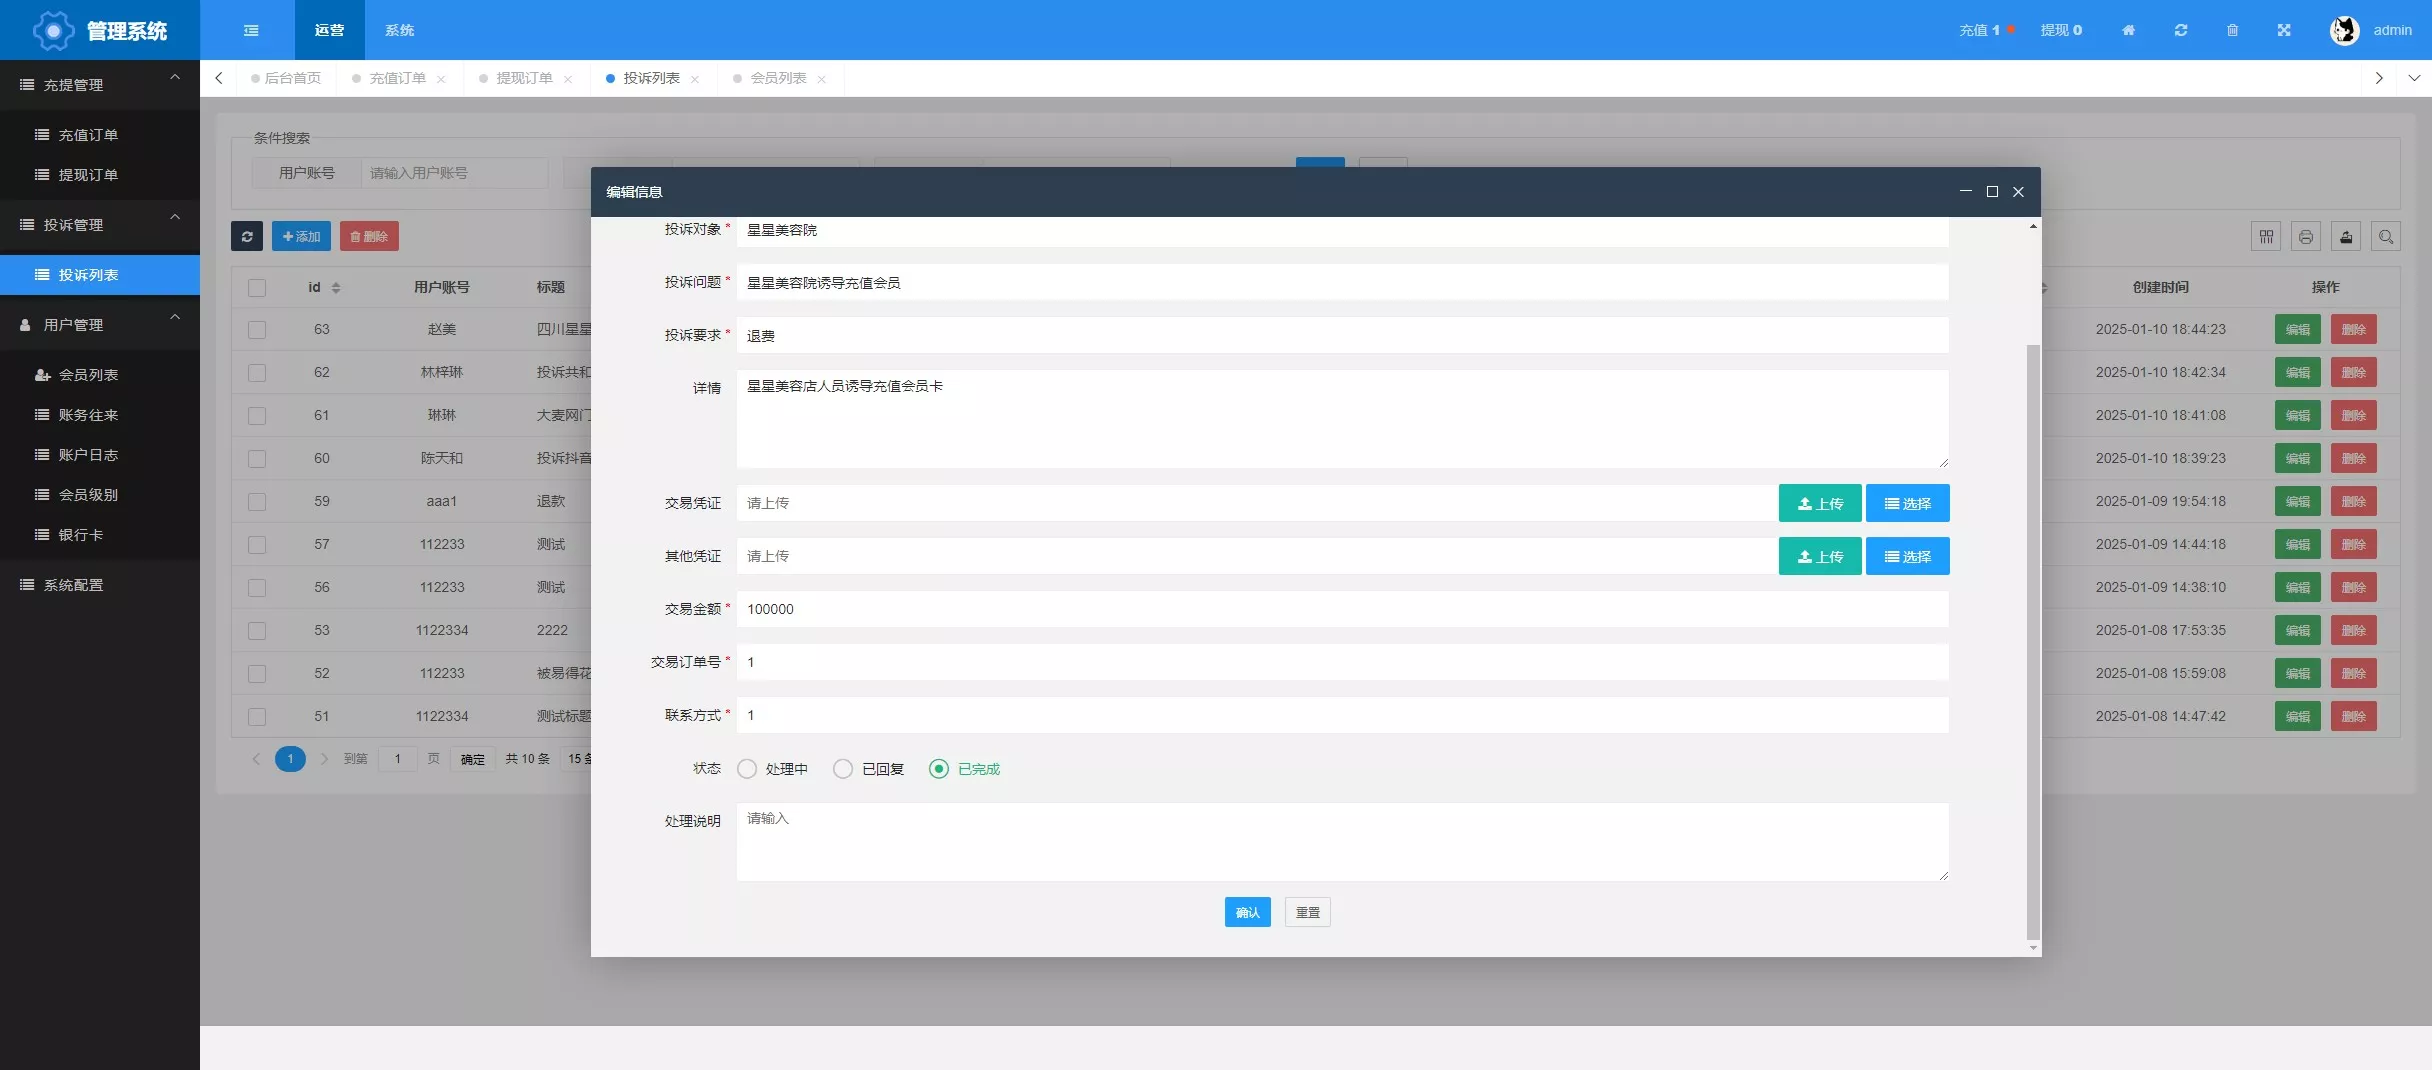Select the 已回复 status radio button
Screen dimensions: 2432x1070
[843, 769]
